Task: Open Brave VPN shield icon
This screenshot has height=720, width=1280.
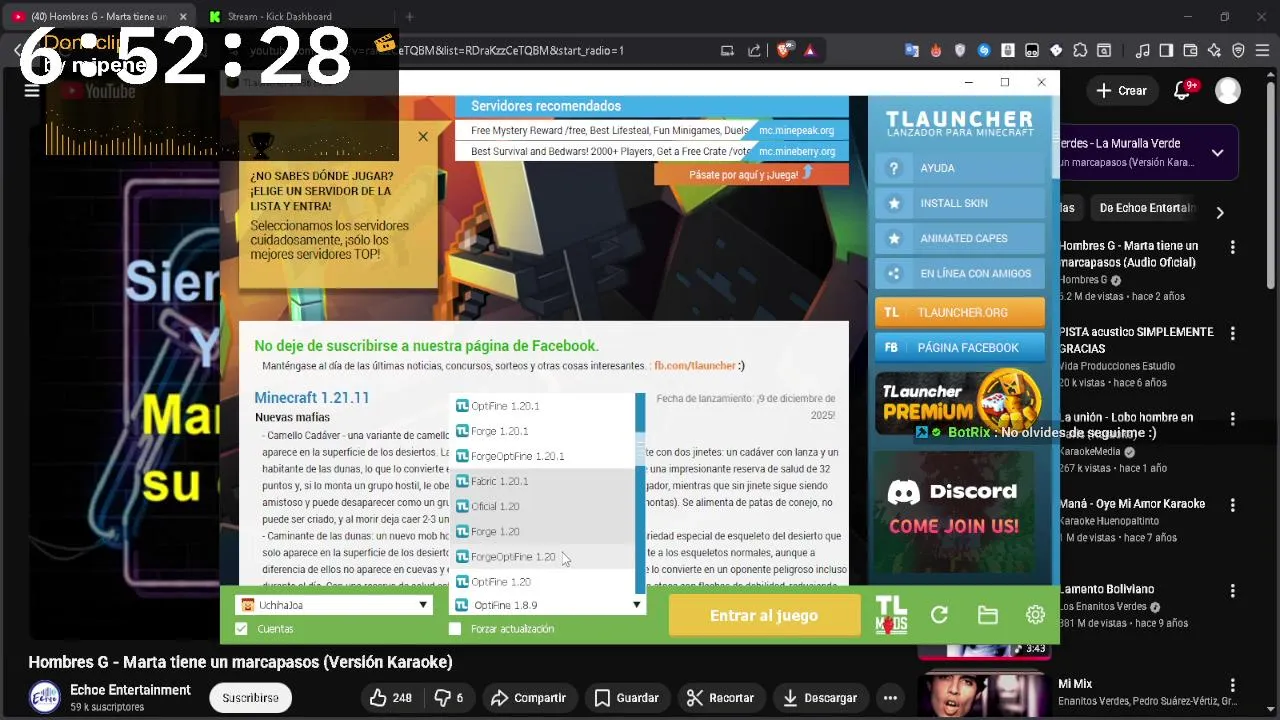Action: (1238, 50)
